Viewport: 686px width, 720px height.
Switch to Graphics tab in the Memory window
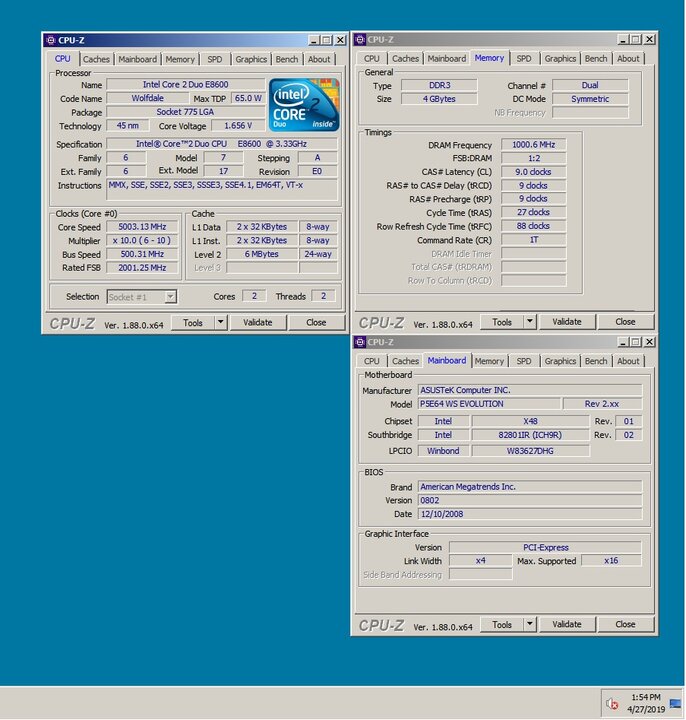(560, 59)
